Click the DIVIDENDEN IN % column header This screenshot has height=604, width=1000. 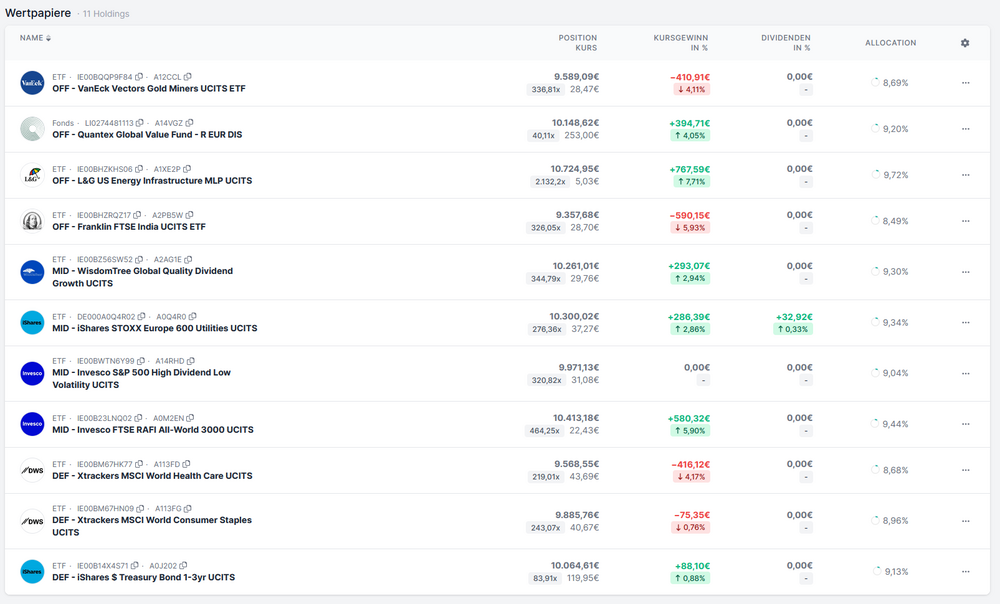(x=786, y=43)
